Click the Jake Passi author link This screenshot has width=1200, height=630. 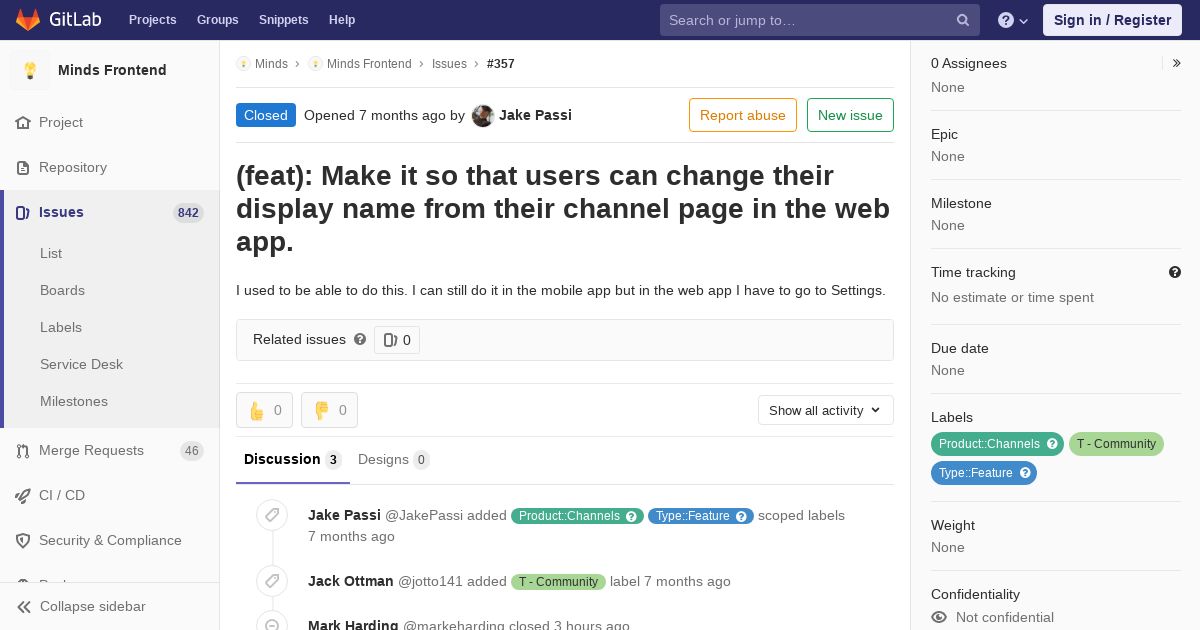[x=535, y=115]
